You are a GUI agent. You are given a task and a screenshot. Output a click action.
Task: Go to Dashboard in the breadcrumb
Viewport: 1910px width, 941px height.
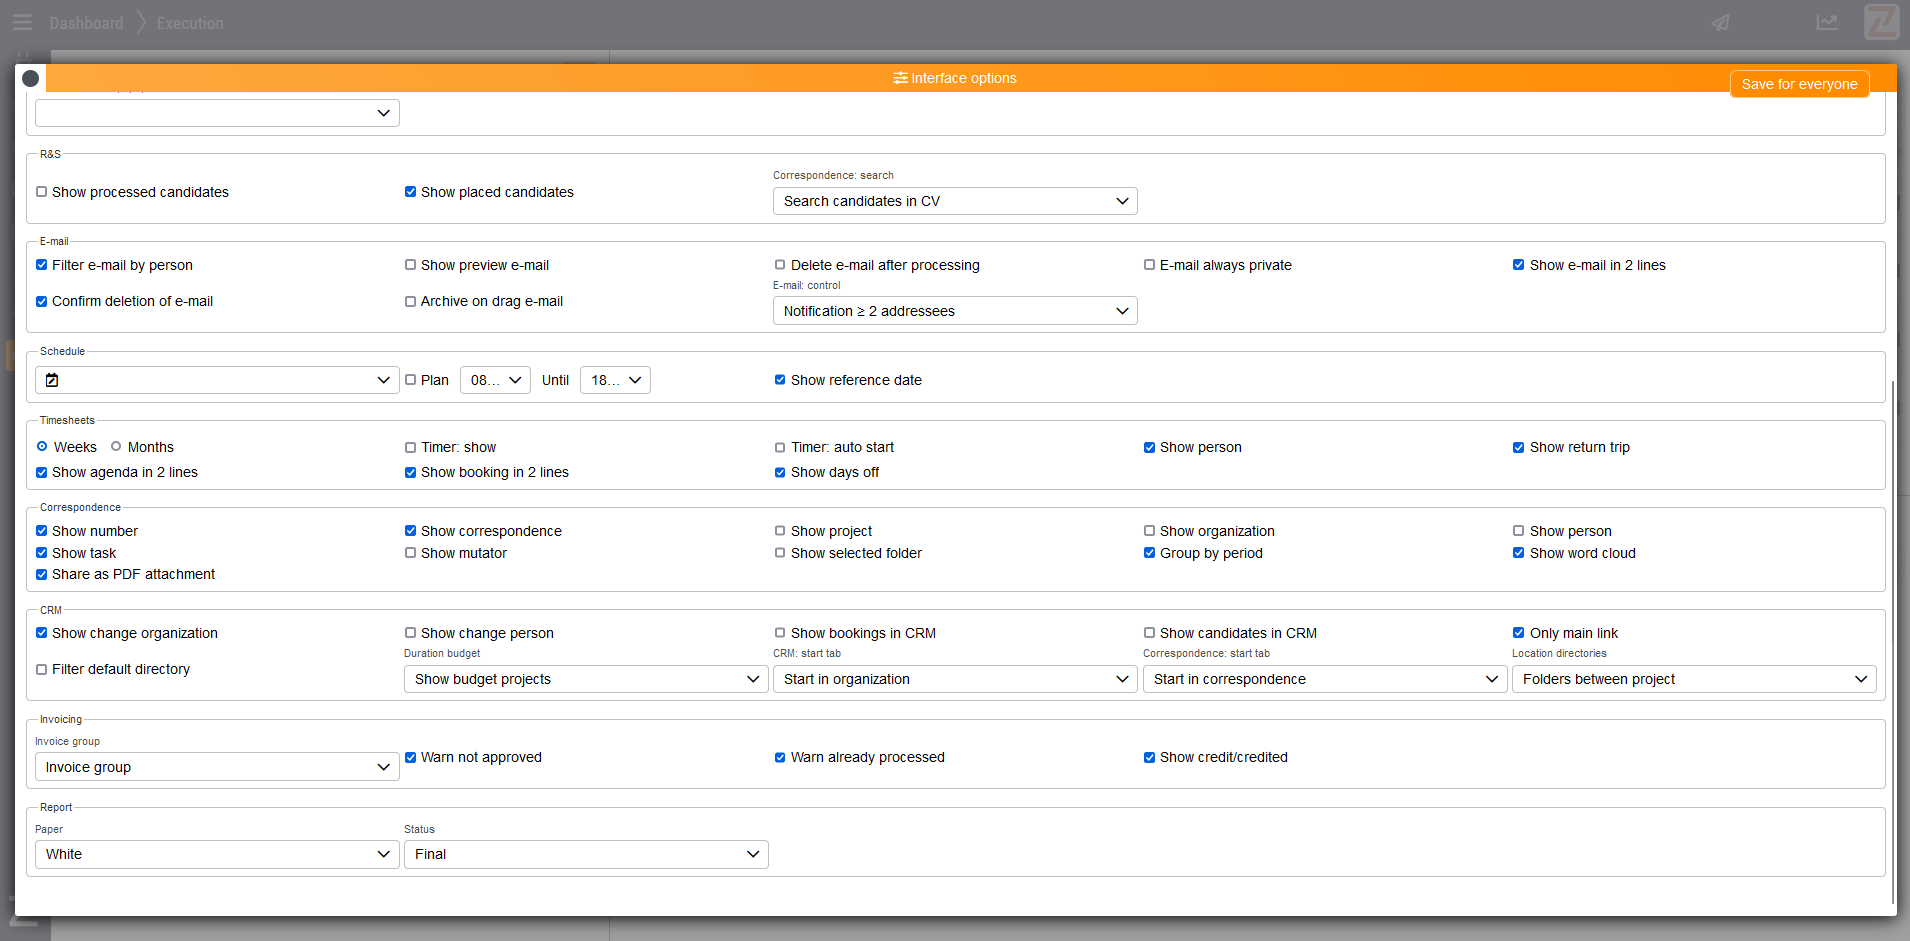pos(86,23)
